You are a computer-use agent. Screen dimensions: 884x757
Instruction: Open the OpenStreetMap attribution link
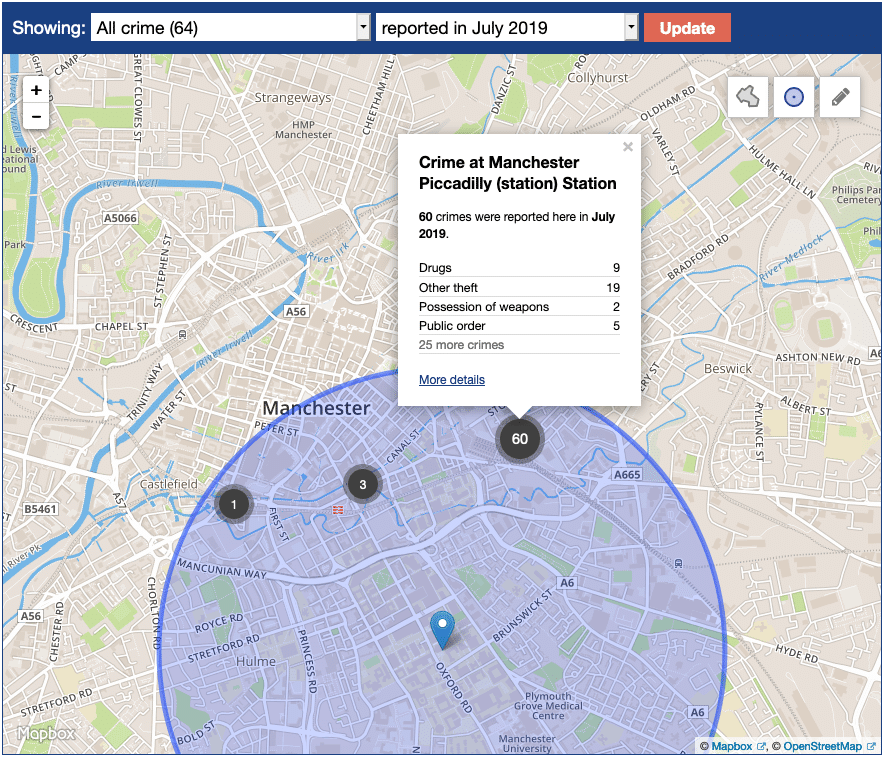click(x=821, y=746)
